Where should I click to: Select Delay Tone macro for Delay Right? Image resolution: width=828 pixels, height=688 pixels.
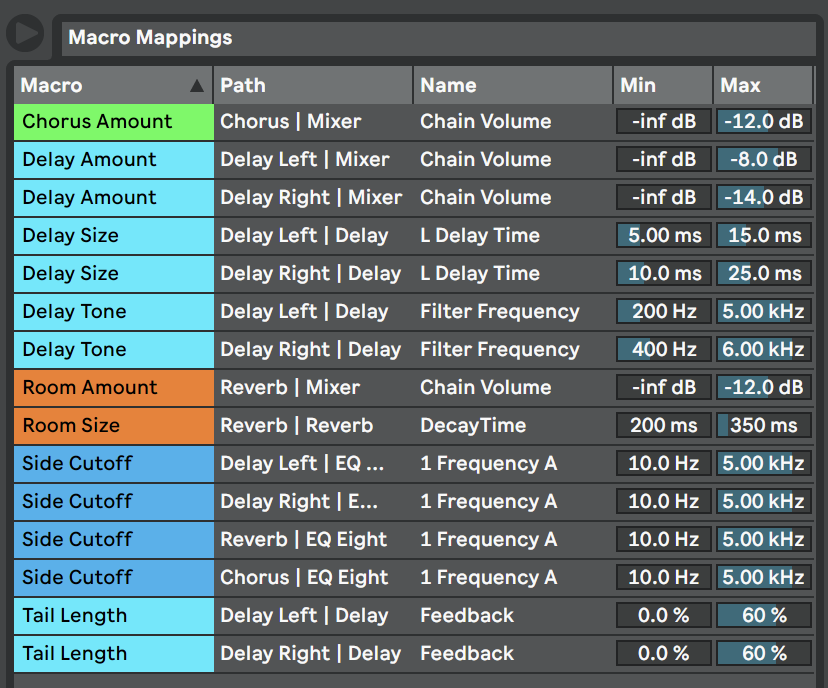[x=114, y=350]
